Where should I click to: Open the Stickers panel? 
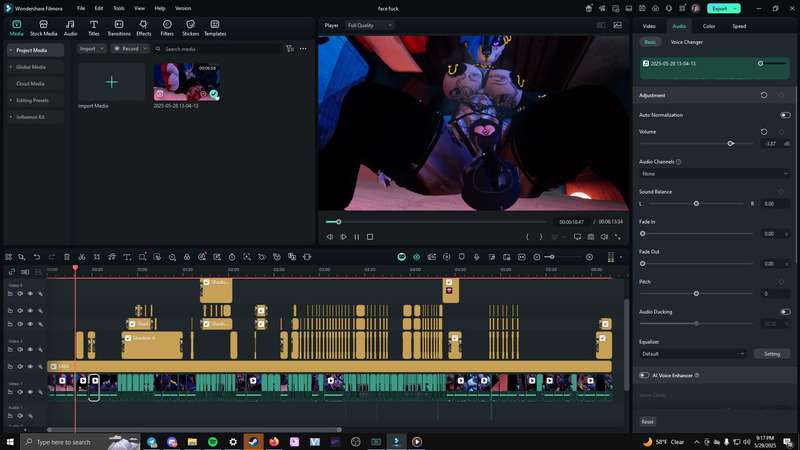[190, 28]
